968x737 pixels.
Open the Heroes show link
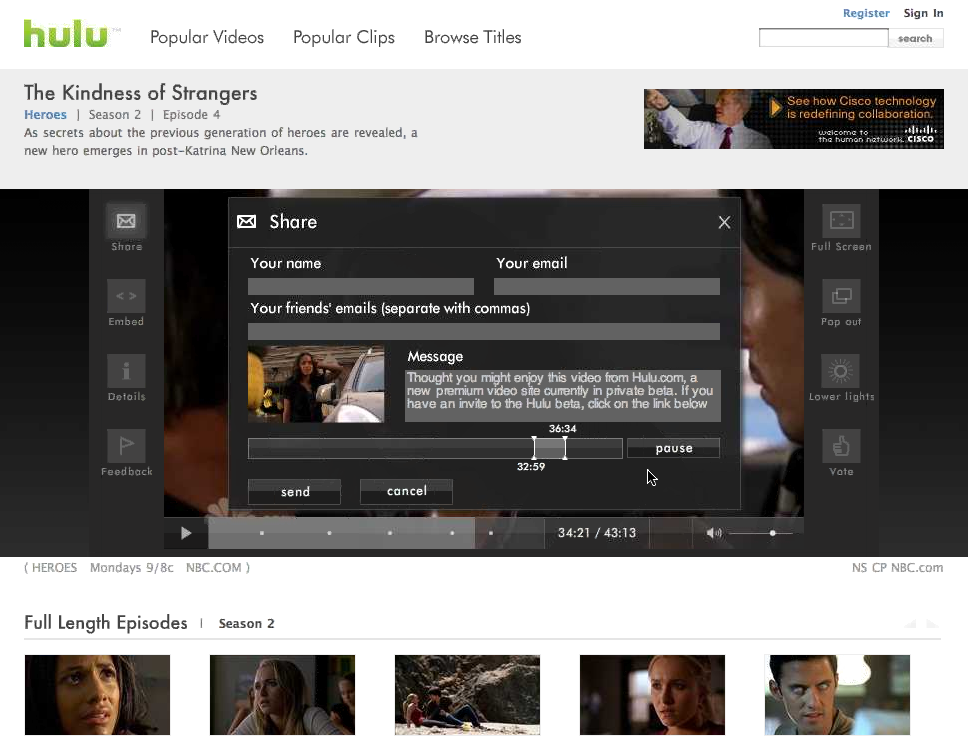pyautogui.click(x=45, y=115)
